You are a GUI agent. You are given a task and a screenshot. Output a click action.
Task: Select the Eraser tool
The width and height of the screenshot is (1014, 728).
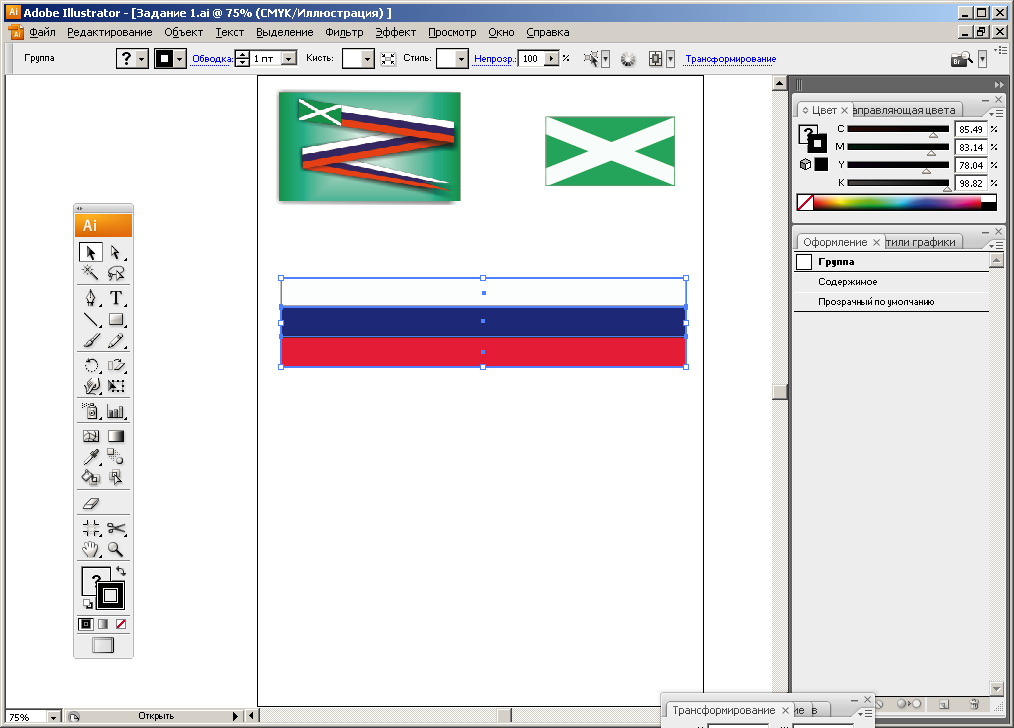(91, 503)
